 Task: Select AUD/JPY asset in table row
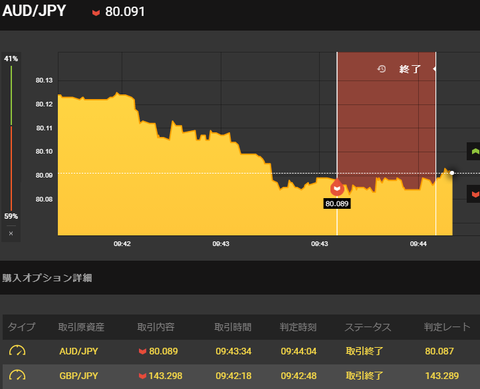tap(79, 351)
